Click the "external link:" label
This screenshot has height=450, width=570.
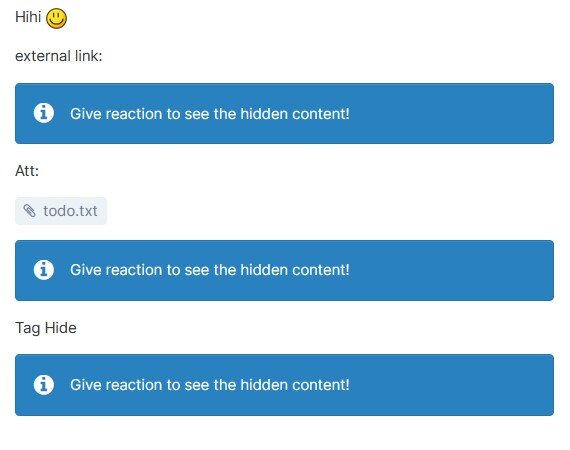pos(59,56)
